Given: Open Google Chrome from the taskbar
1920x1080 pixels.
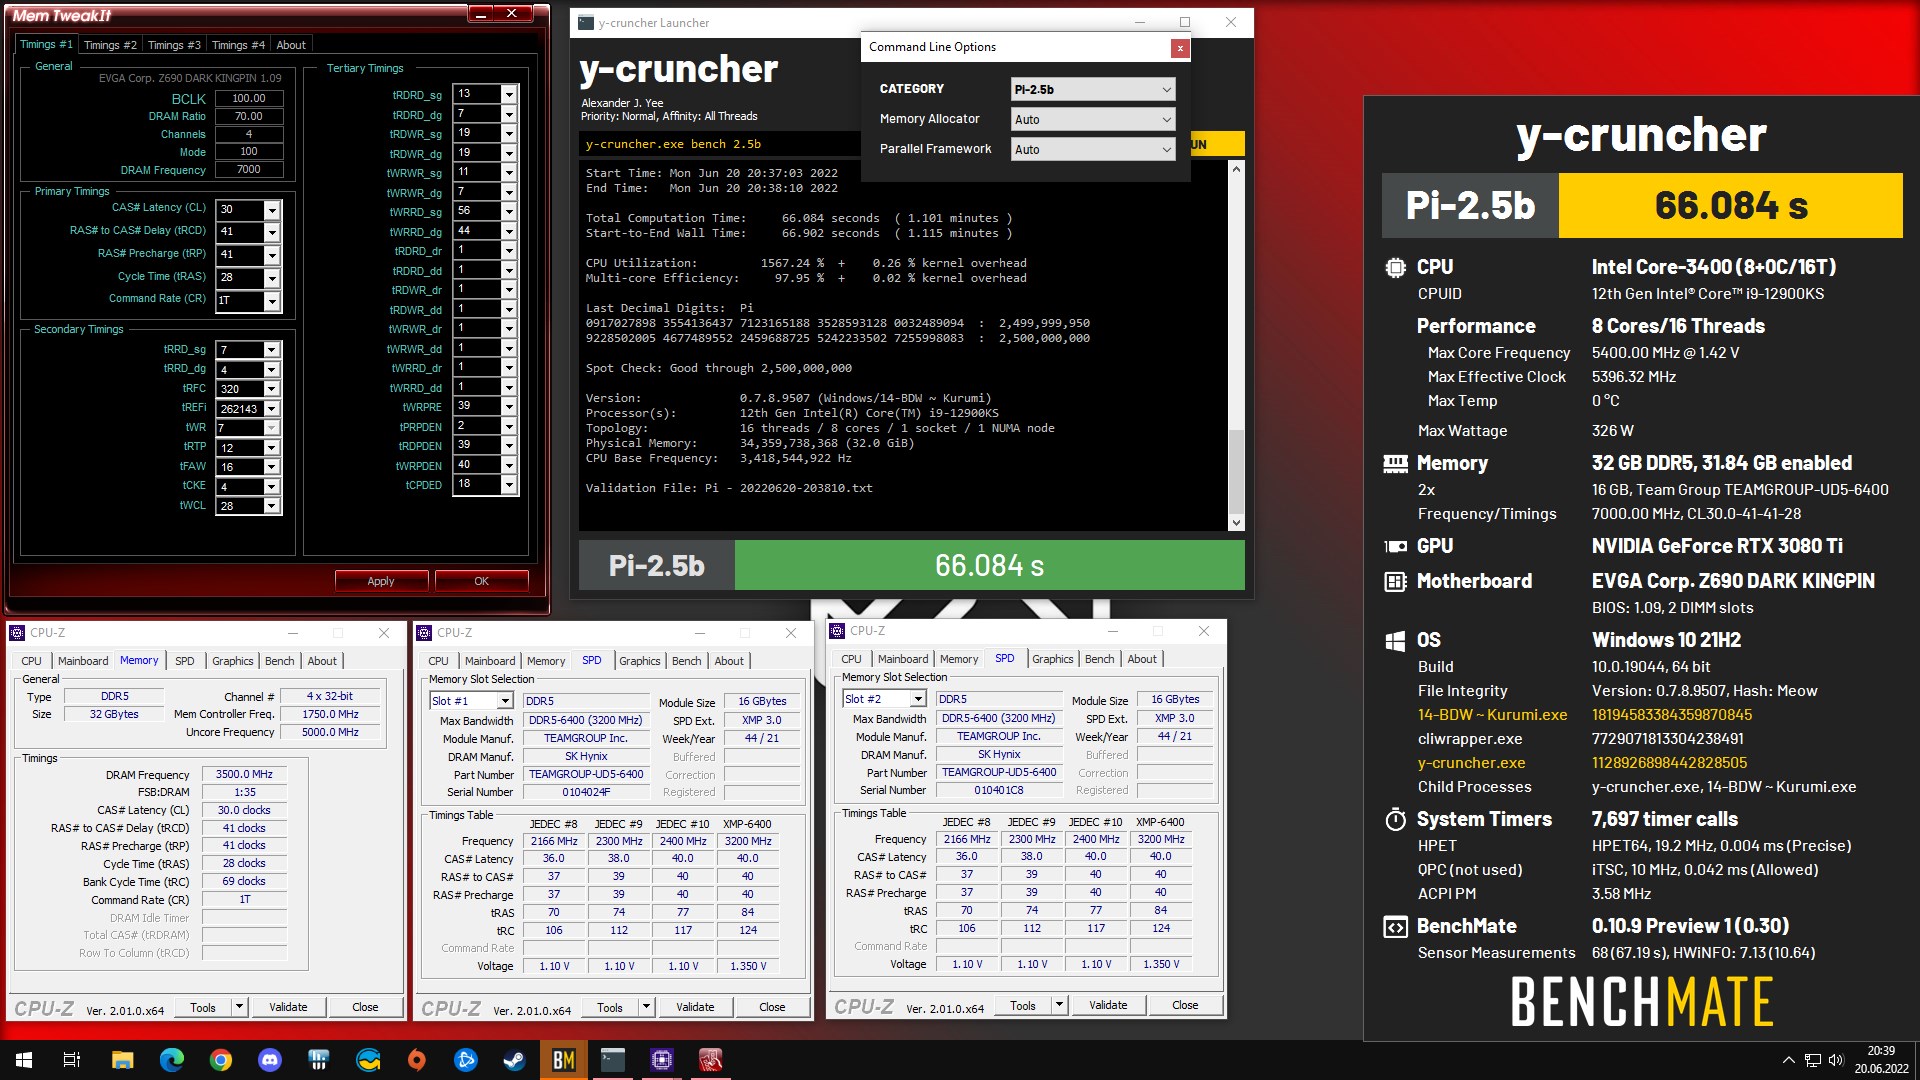Looking at the screenshot, I should click(221, 1060).
